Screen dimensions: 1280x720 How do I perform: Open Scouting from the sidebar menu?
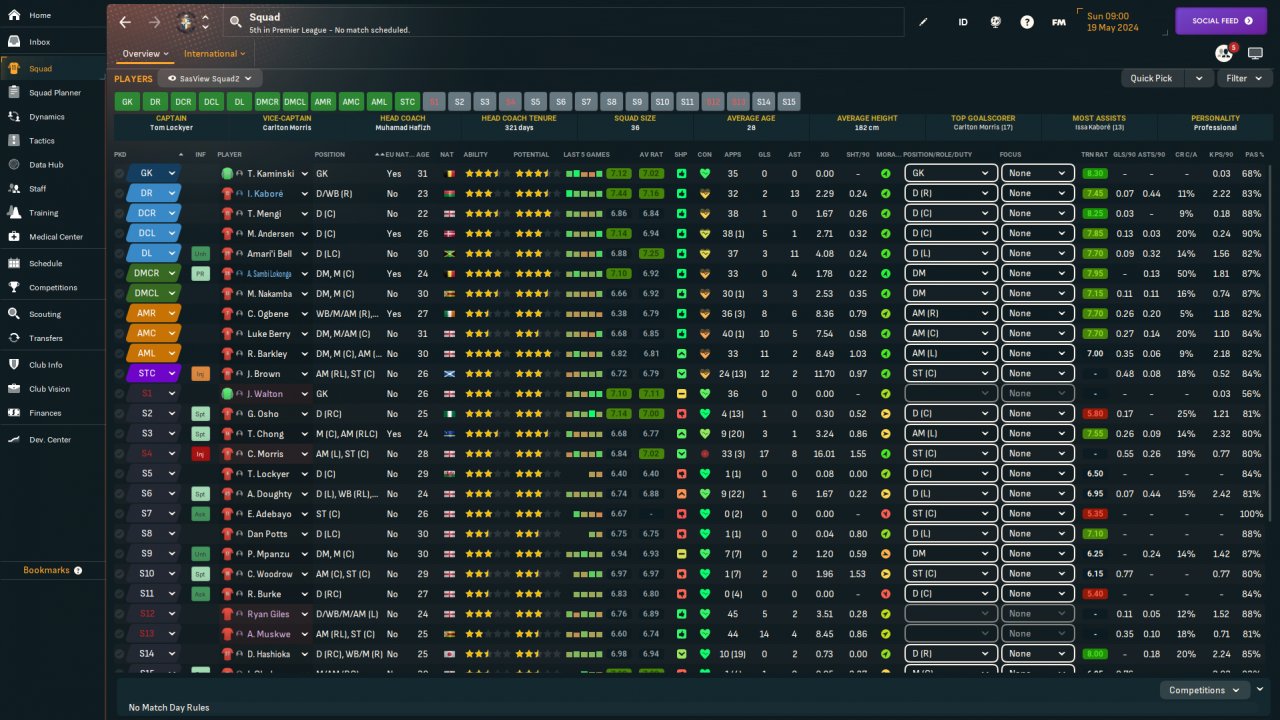point(45,314)
